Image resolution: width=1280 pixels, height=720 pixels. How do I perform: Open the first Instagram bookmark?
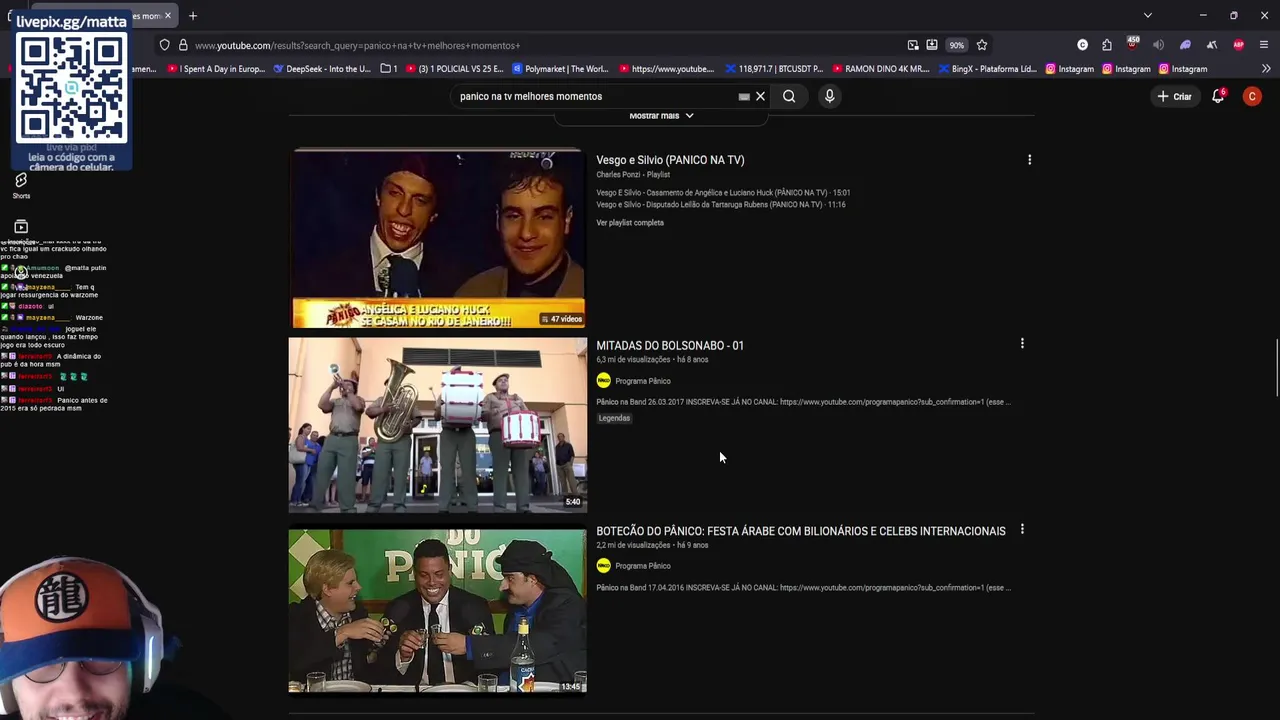coord(1070,69)
